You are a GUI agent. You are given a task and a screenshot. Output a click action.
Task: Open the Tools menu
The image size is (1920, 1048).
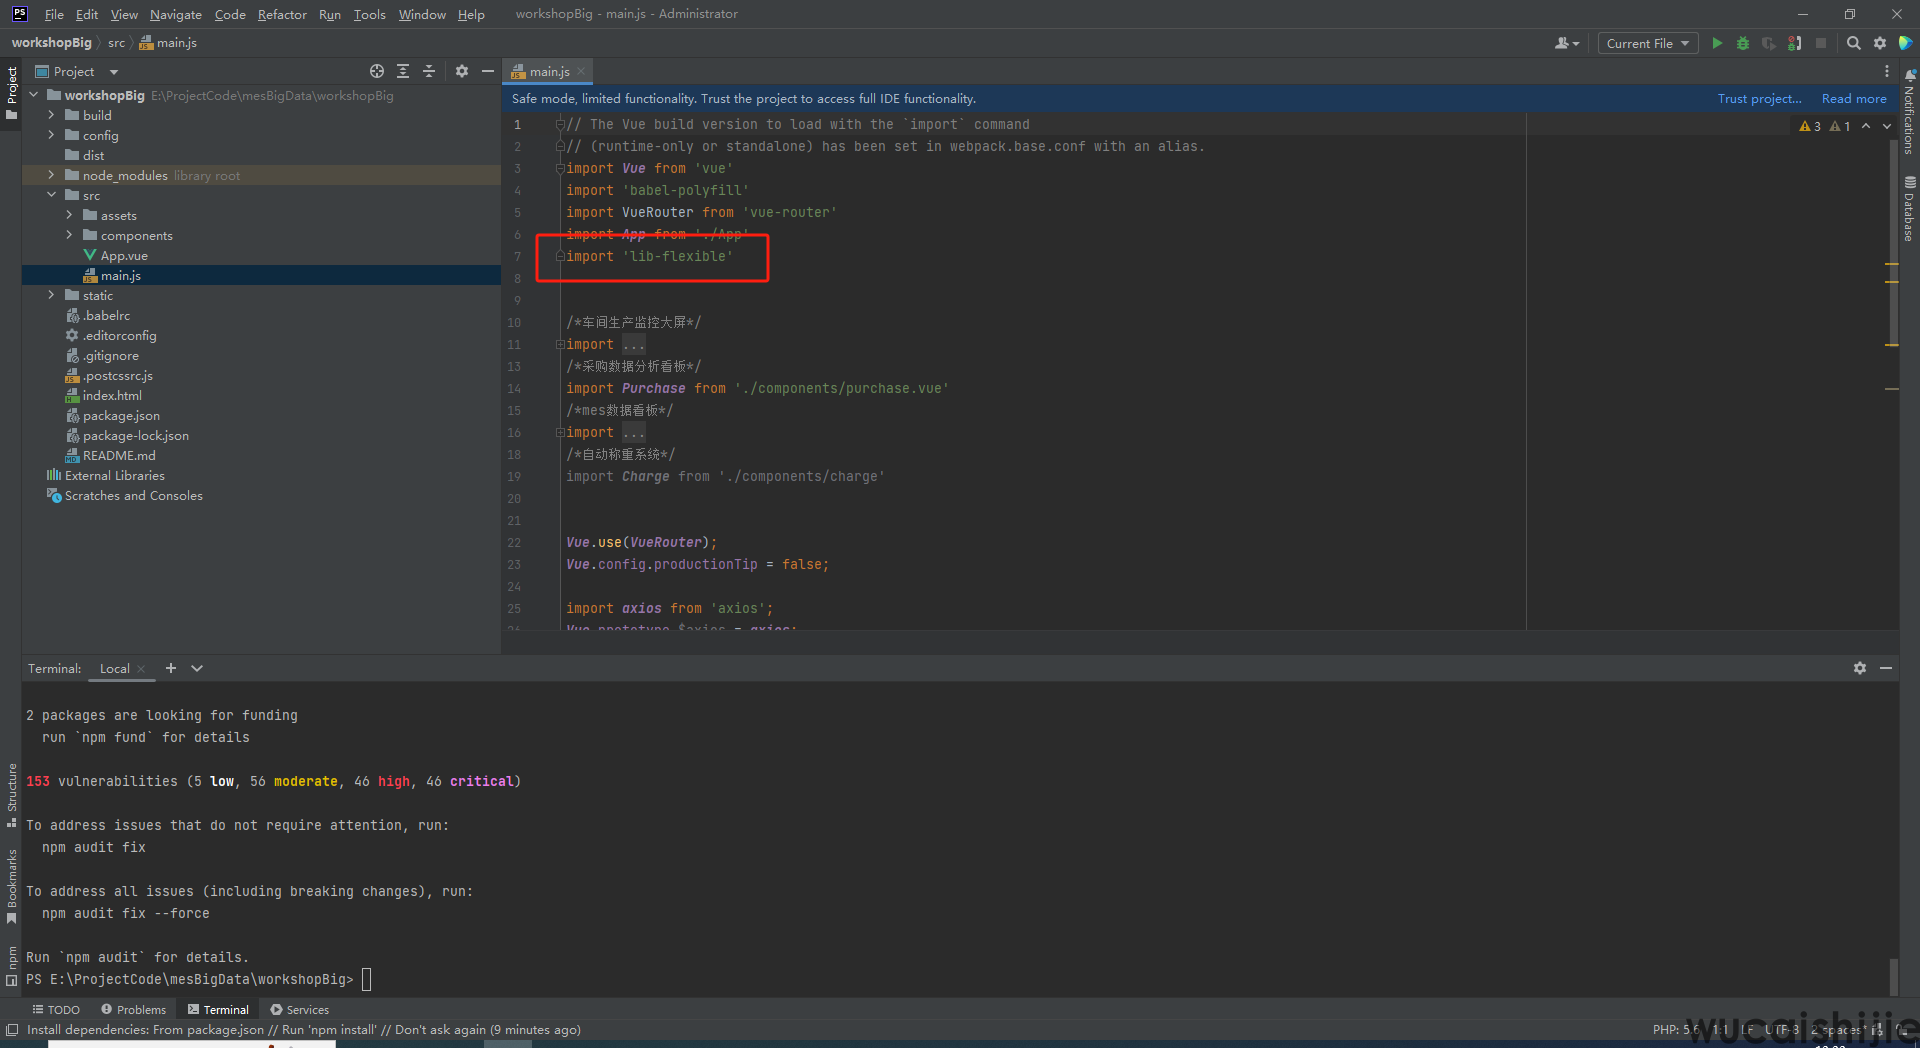(x=369, y=14)
